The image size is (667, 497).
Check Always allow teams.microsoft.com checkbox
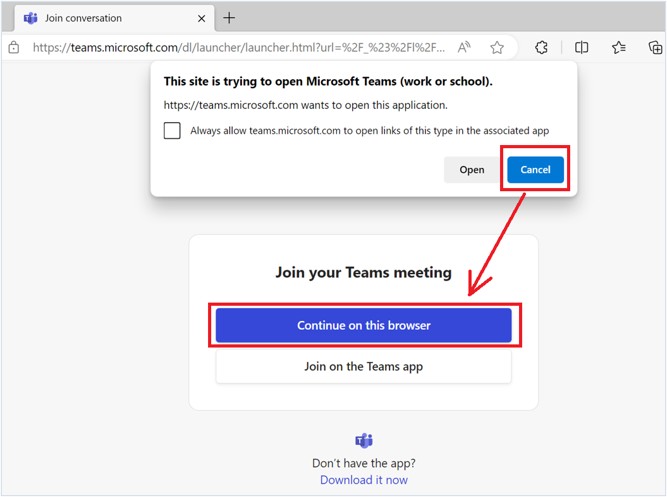click(172, 131)
